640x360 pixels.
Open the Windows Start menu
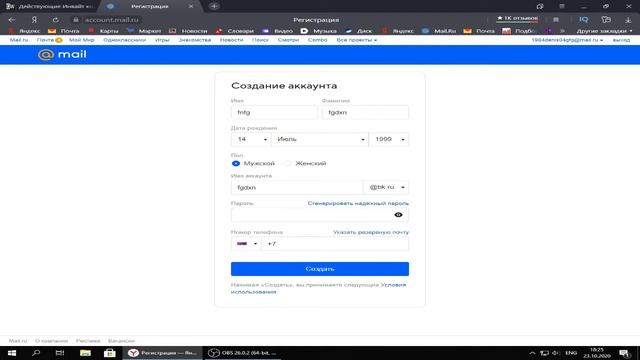click(12, 353)
